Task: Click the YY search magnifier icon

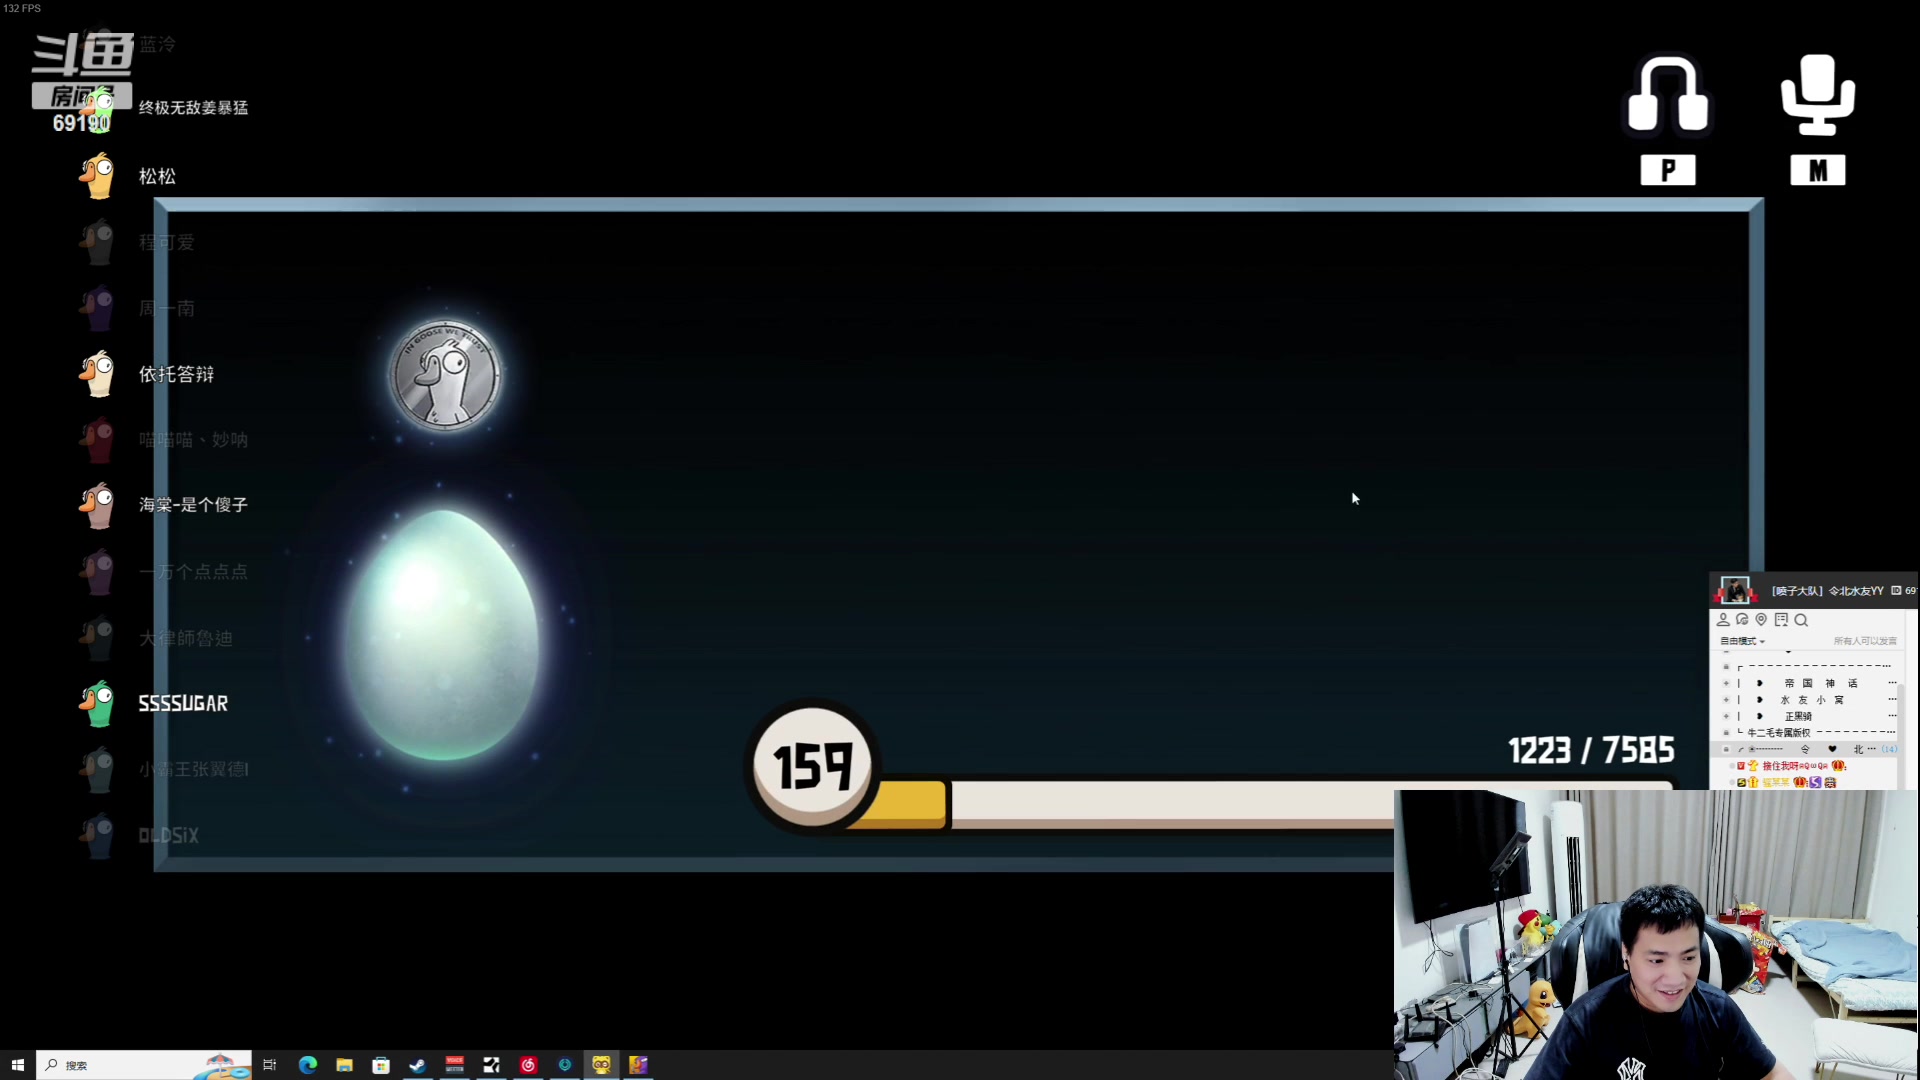Action: (x=1801, y=620)
